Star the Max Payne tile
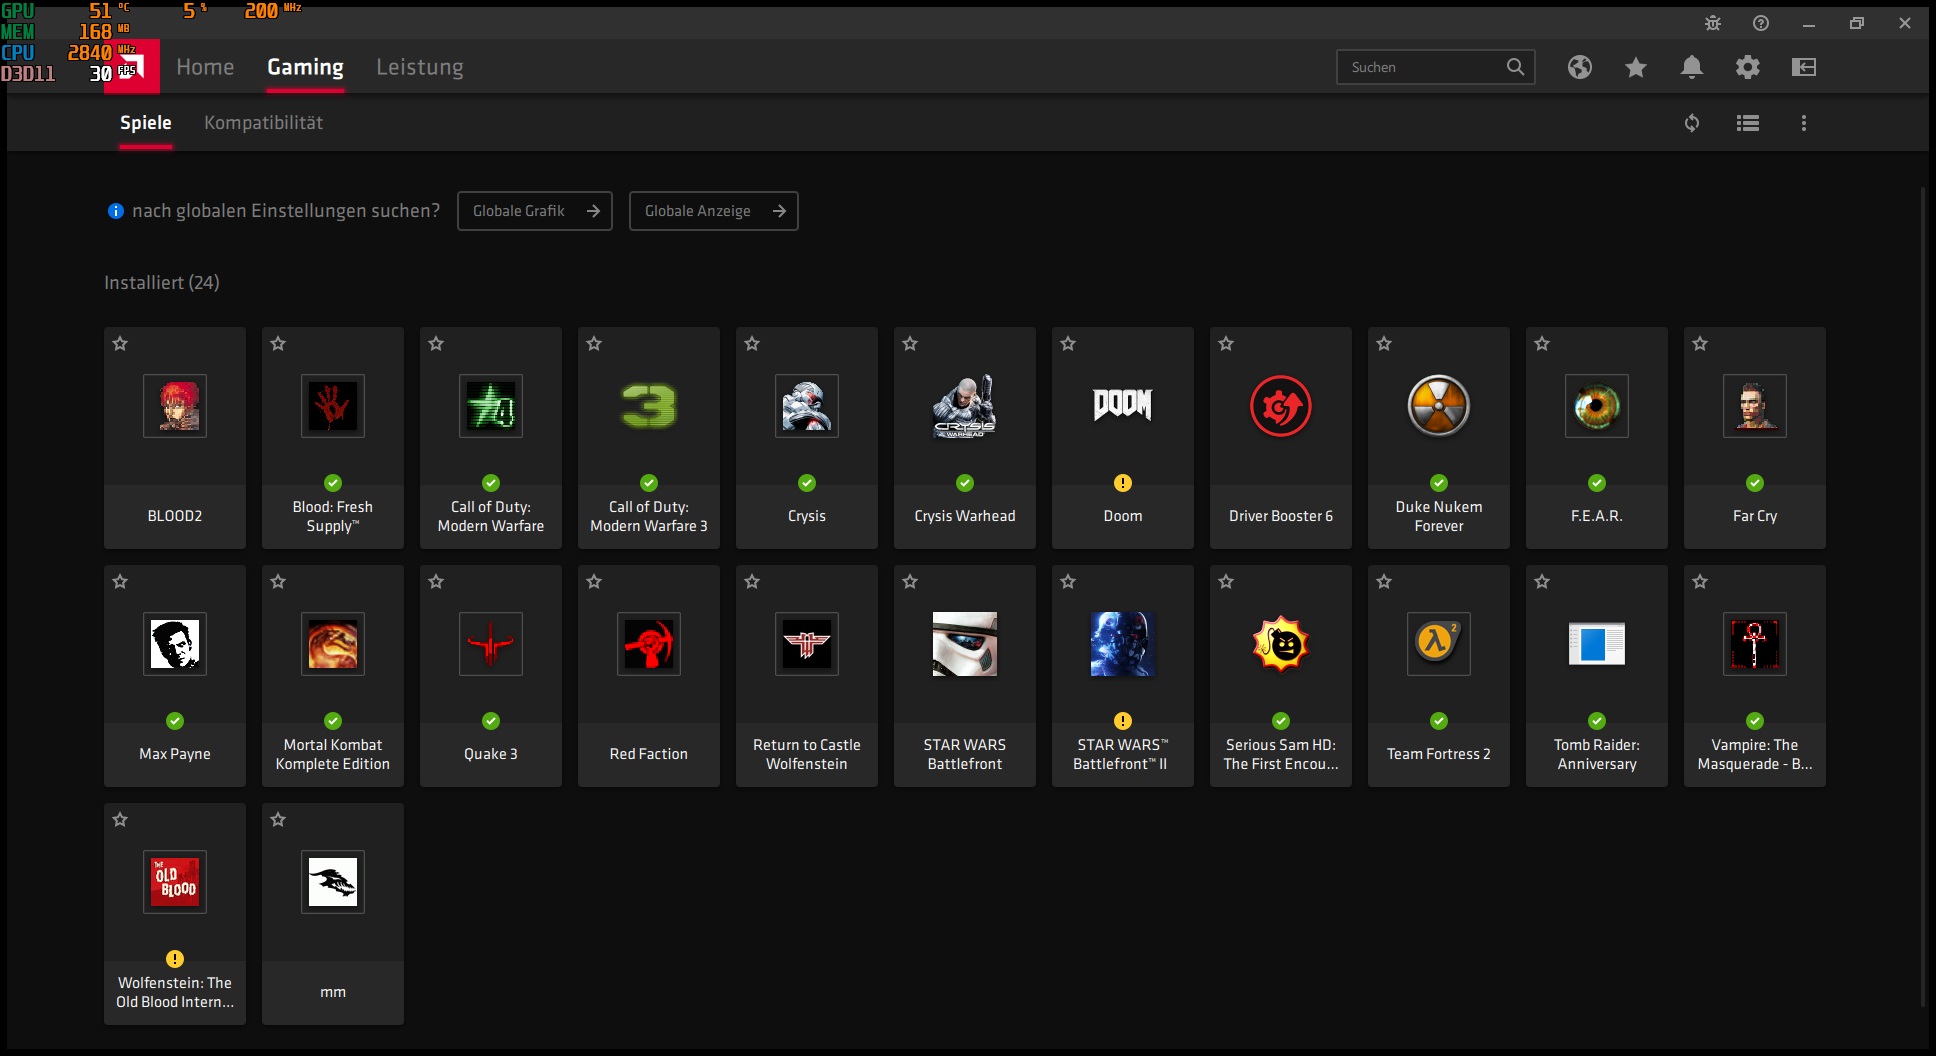This screenshot has height=1056, width=1936. tap(120, 582)
